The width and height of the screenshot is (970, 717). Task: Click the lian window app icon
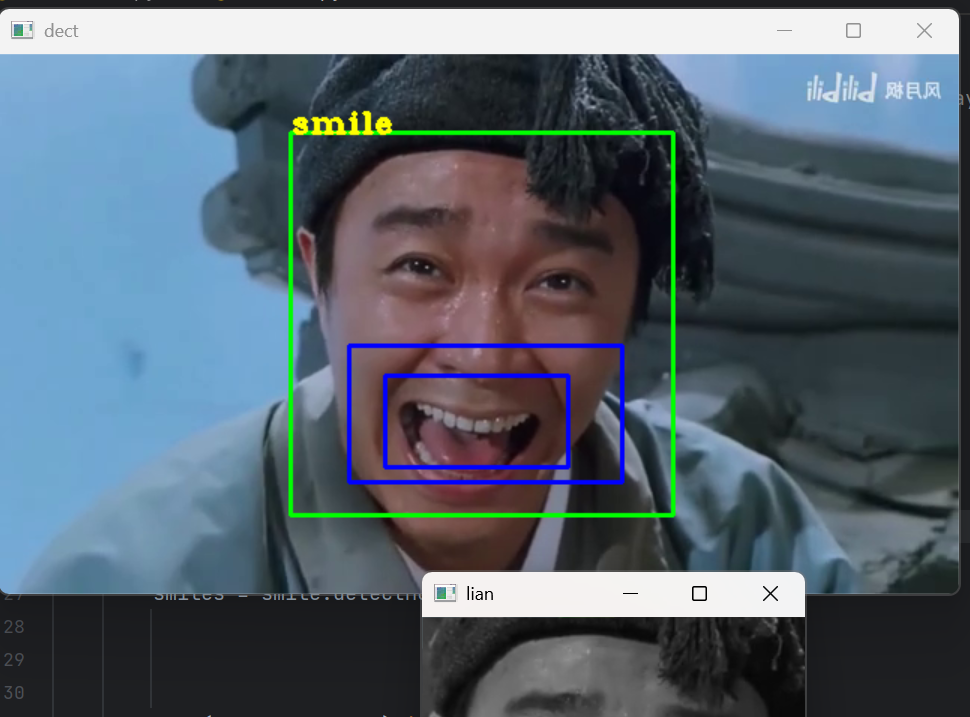pyautogui.click(x=445, y=593)
